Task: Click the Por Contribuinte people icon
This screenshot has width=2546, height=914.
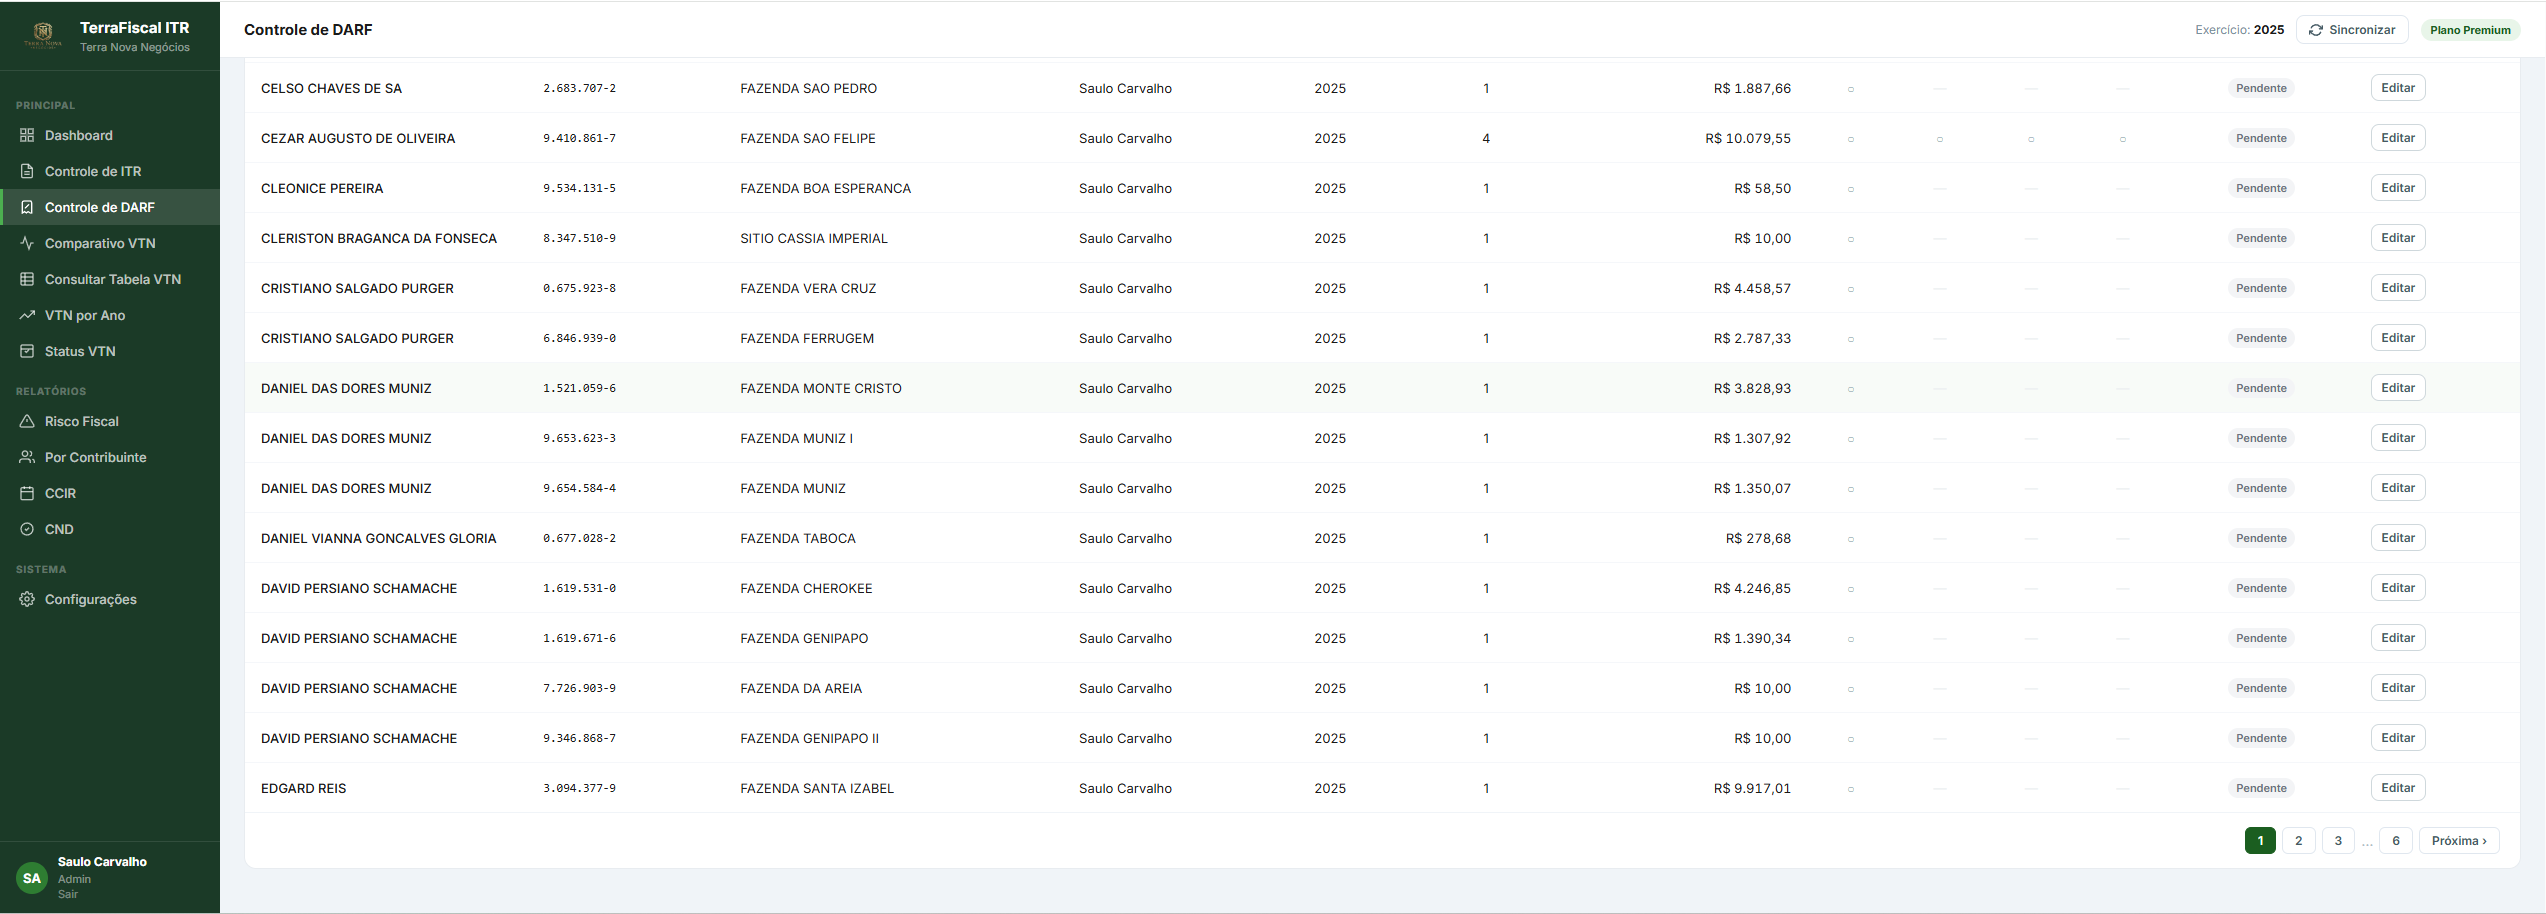Action: 27,457
